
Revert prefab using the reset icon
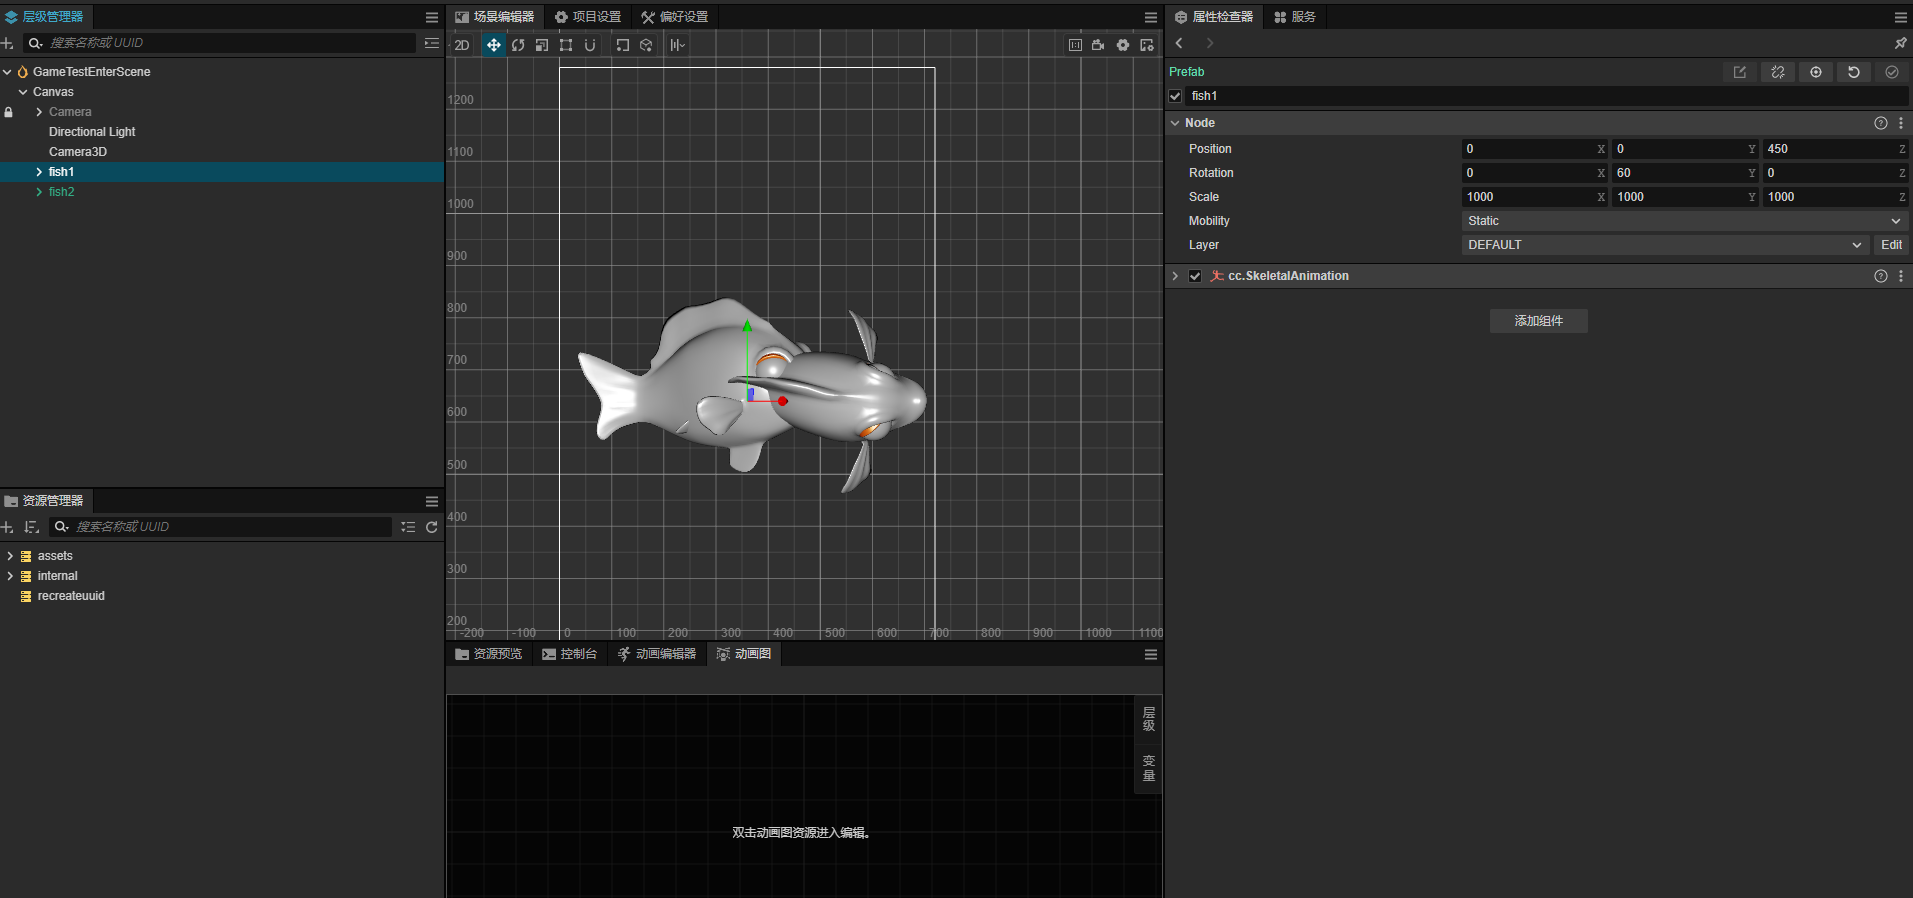(1853, 72)
